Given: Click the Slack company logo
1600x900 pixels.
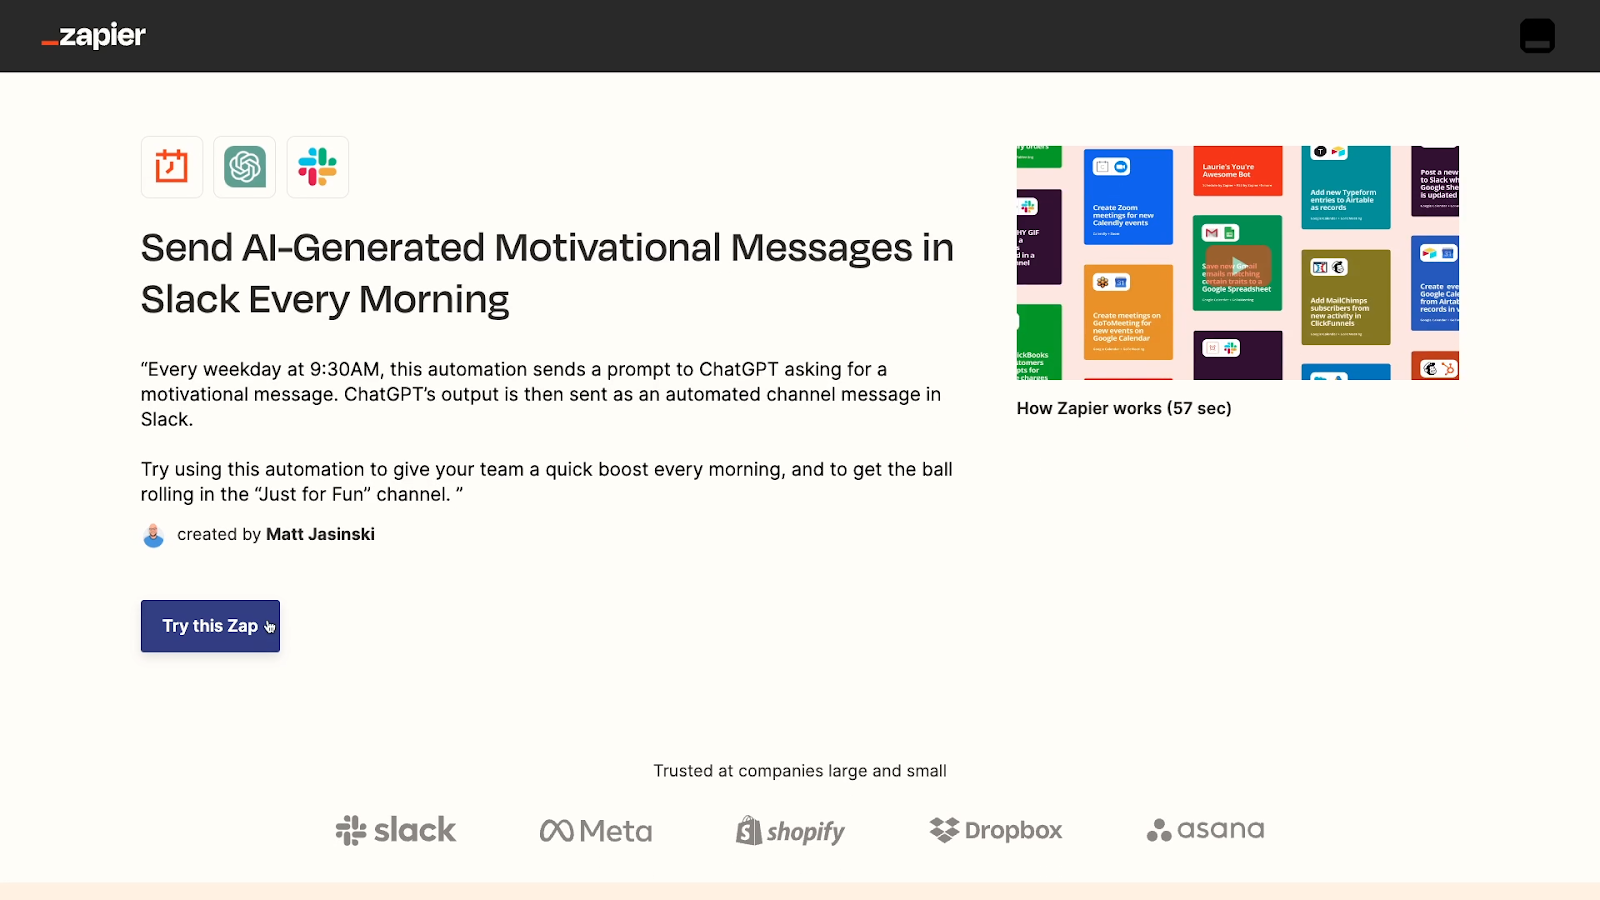Looking at the screenshot, I should point(396,830).
